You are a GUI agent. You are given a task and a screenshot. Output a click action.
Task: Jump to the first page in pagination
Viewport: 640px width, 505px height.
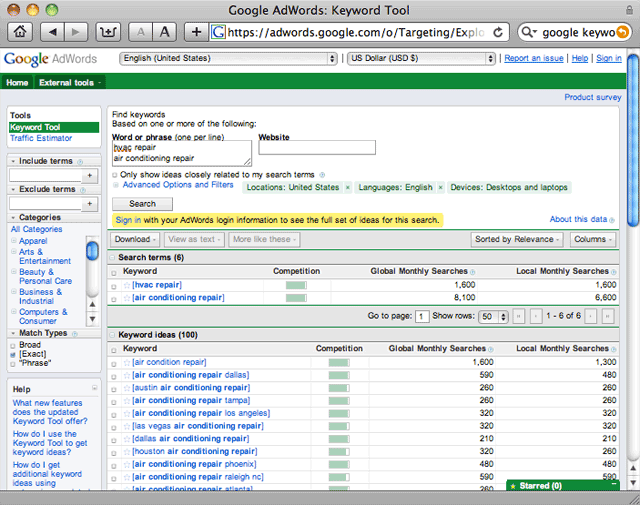tap(519, 316)
